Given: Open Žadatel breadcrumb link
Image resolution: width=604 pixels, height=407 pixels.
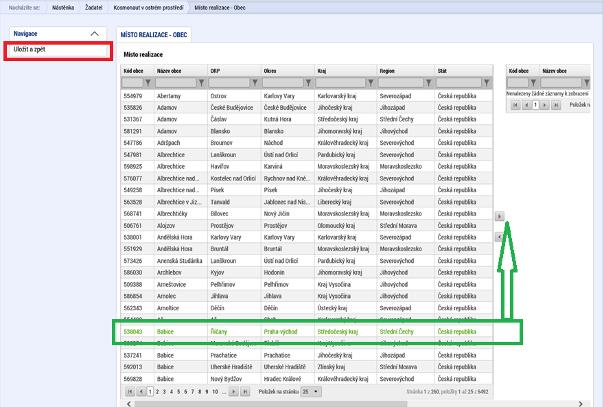Looking at the screenshot, I should click(x=94, y=7).
